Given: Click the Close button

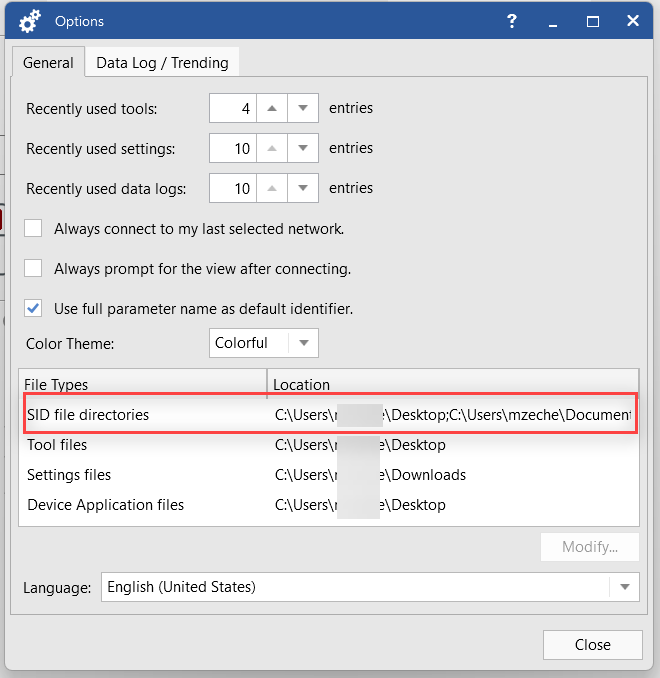Looking at the screenshot, I should coord(592,645).
